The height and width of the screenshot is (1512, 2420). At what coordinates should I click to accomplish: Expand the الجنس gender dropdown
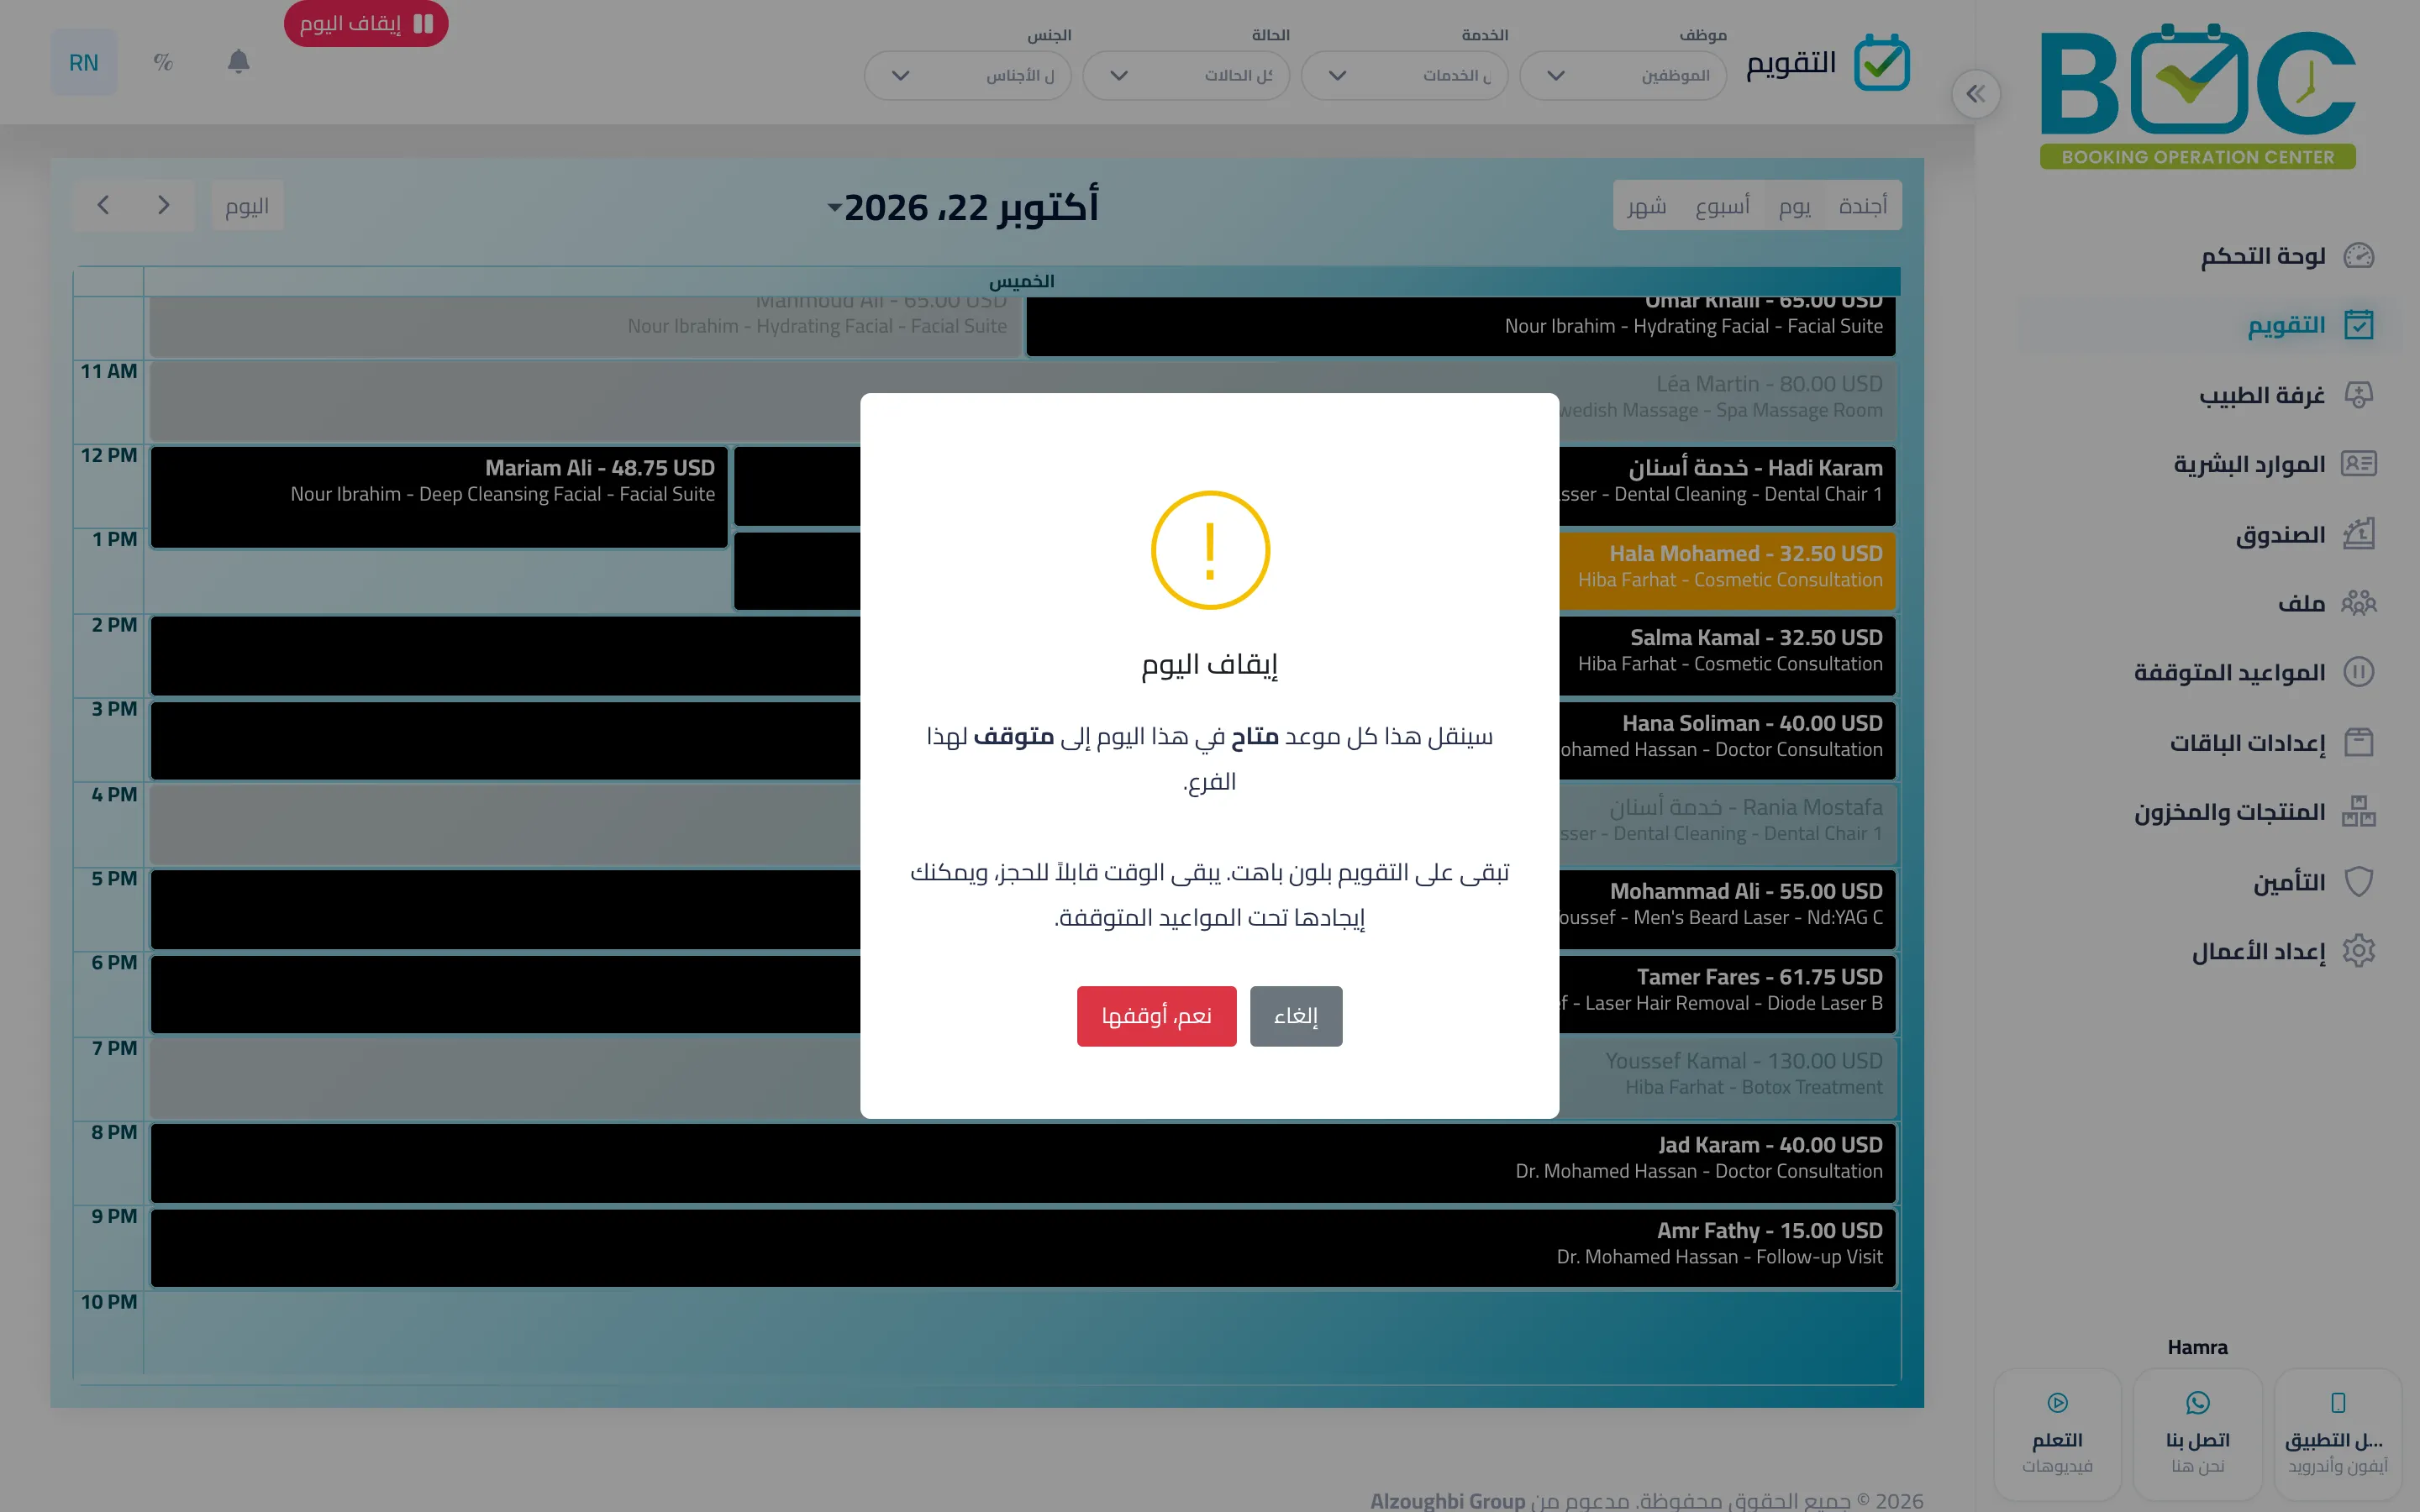click(967, 76)
